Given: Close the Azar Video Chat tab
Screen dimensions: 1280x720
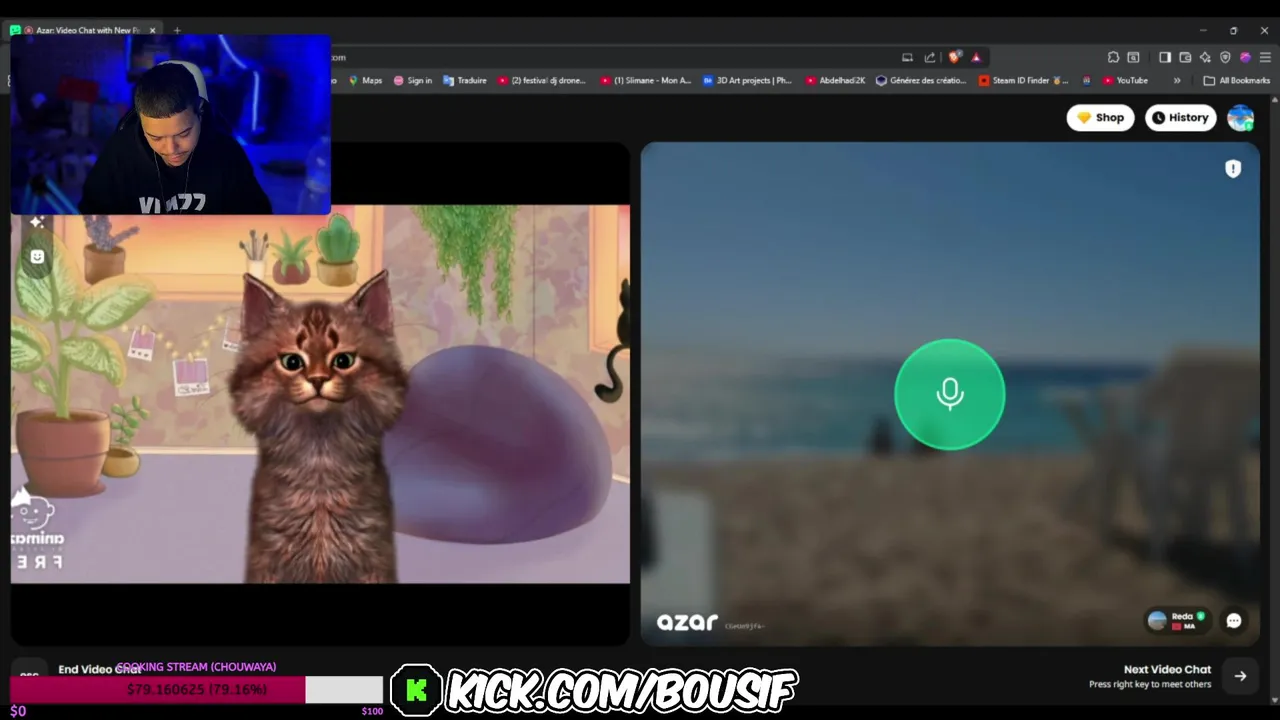Looking at the screenshot, I should pyautogui.click(x=152, y=30).
